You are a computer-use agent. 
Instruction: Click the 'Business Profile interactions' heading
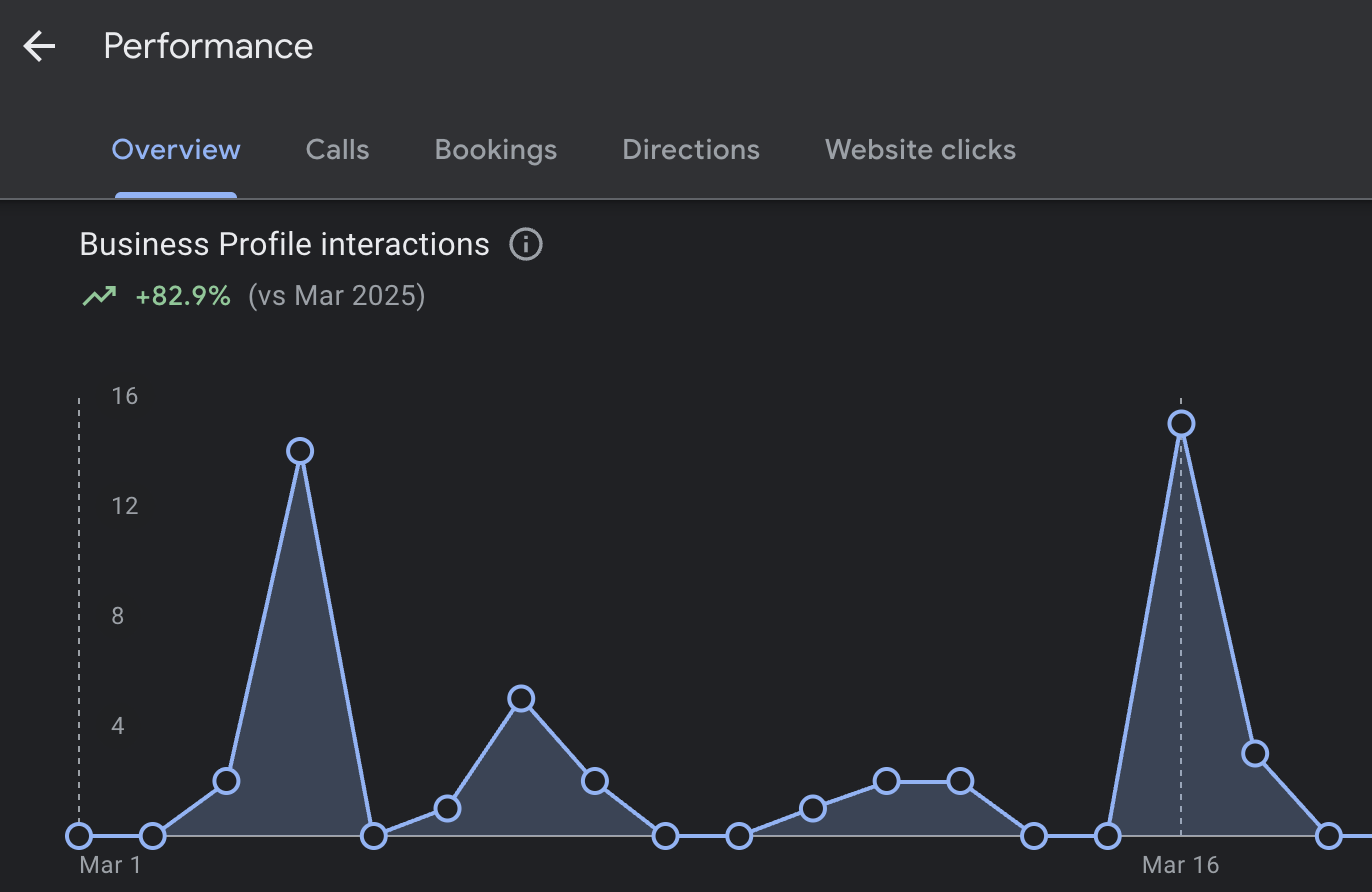tap(284, 244)
